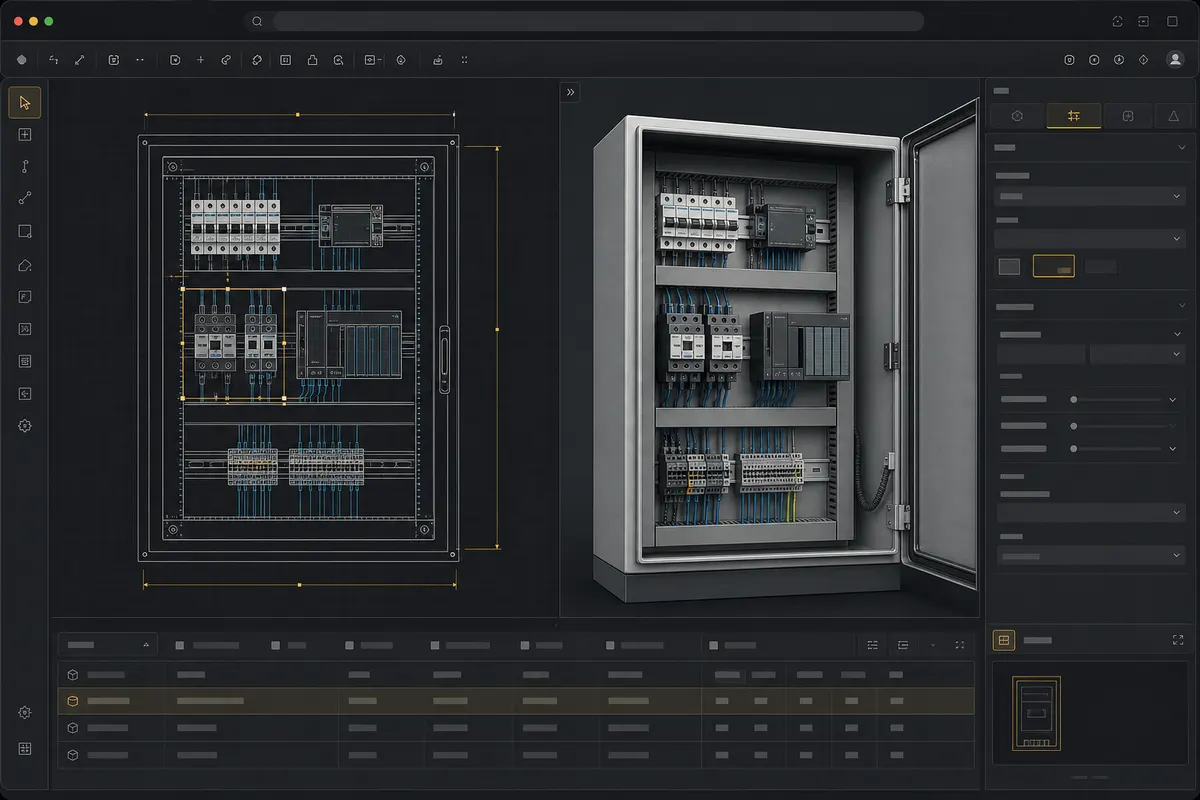Toggle the last checkbox in the table filter row
Screen dimensions: 1200x800
tap(712, 646)
